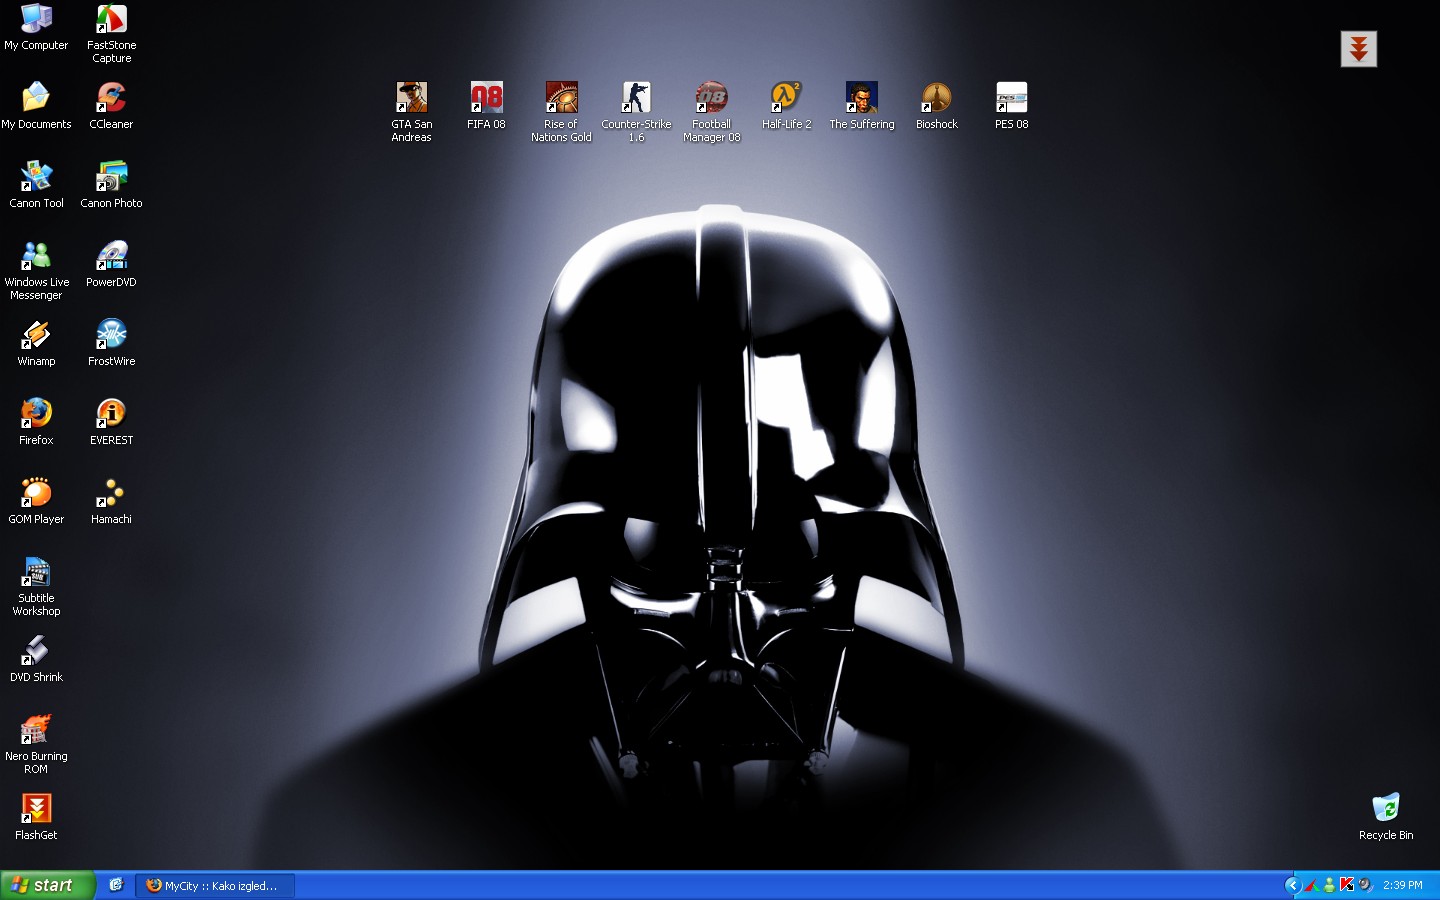Click the Canon Photo shortcut
Screen dimensions: 1440x900
pos(111,185)
